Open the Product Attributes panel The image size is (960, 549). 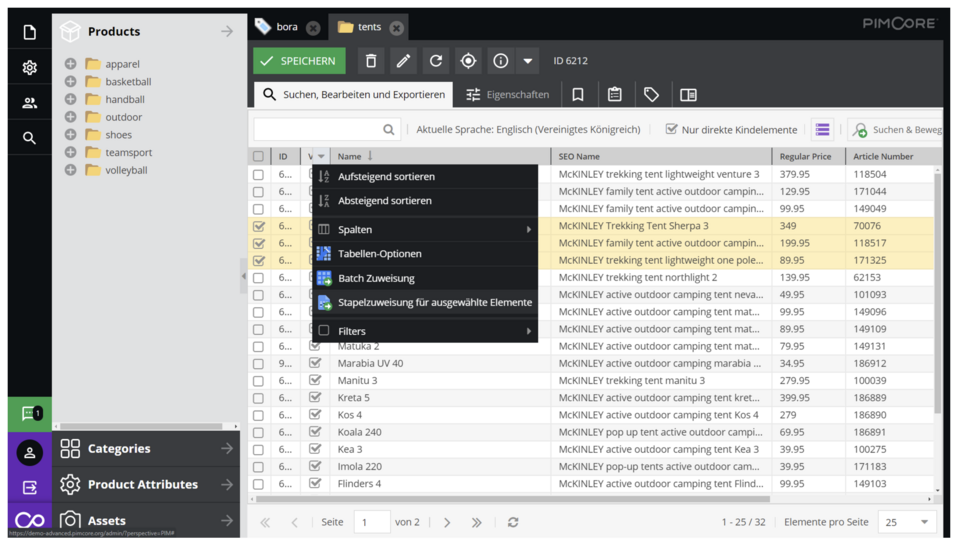coord(146,485)
